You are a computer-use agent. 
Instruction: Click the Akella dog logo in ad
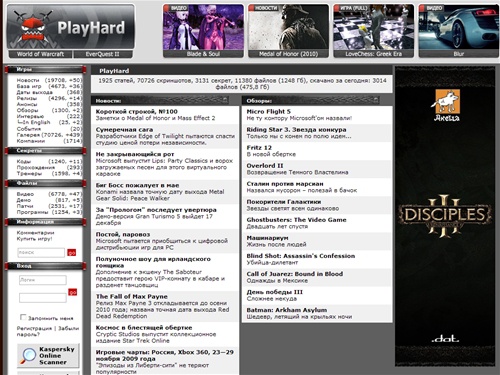447,105
